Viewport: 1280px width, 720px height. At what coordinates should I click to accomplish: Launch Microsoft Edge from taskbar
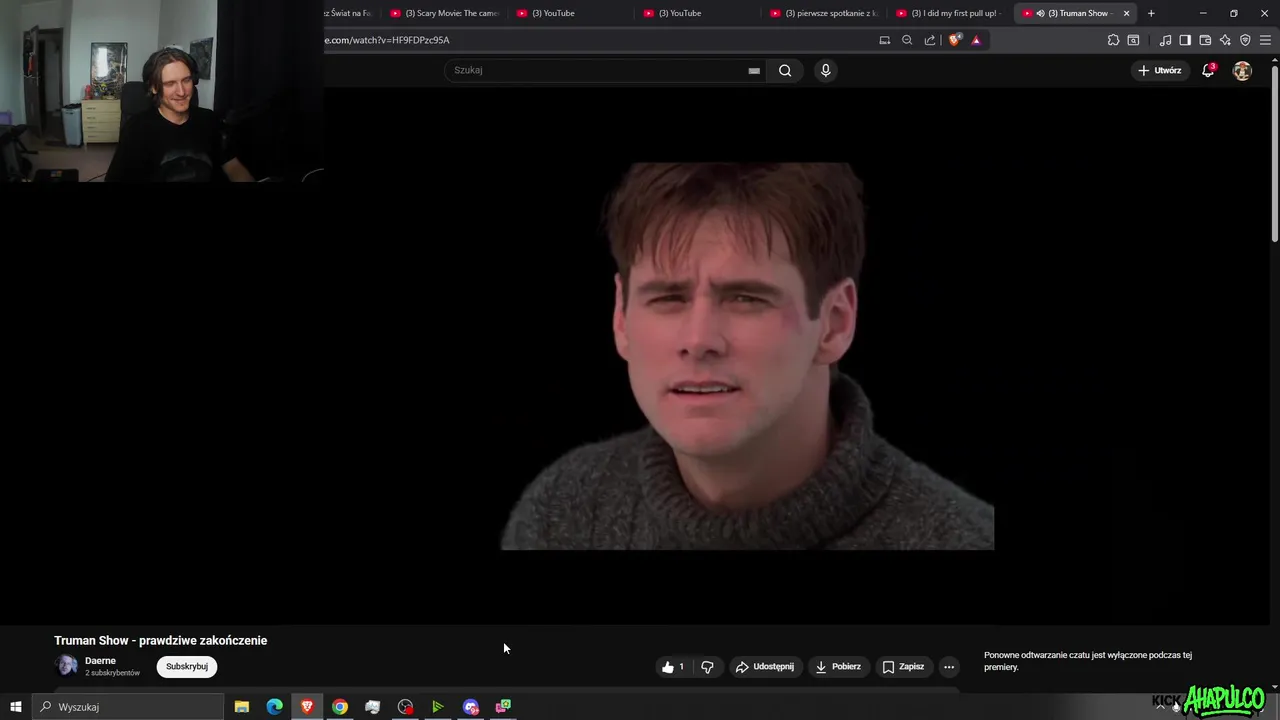[x=274, y=707]
